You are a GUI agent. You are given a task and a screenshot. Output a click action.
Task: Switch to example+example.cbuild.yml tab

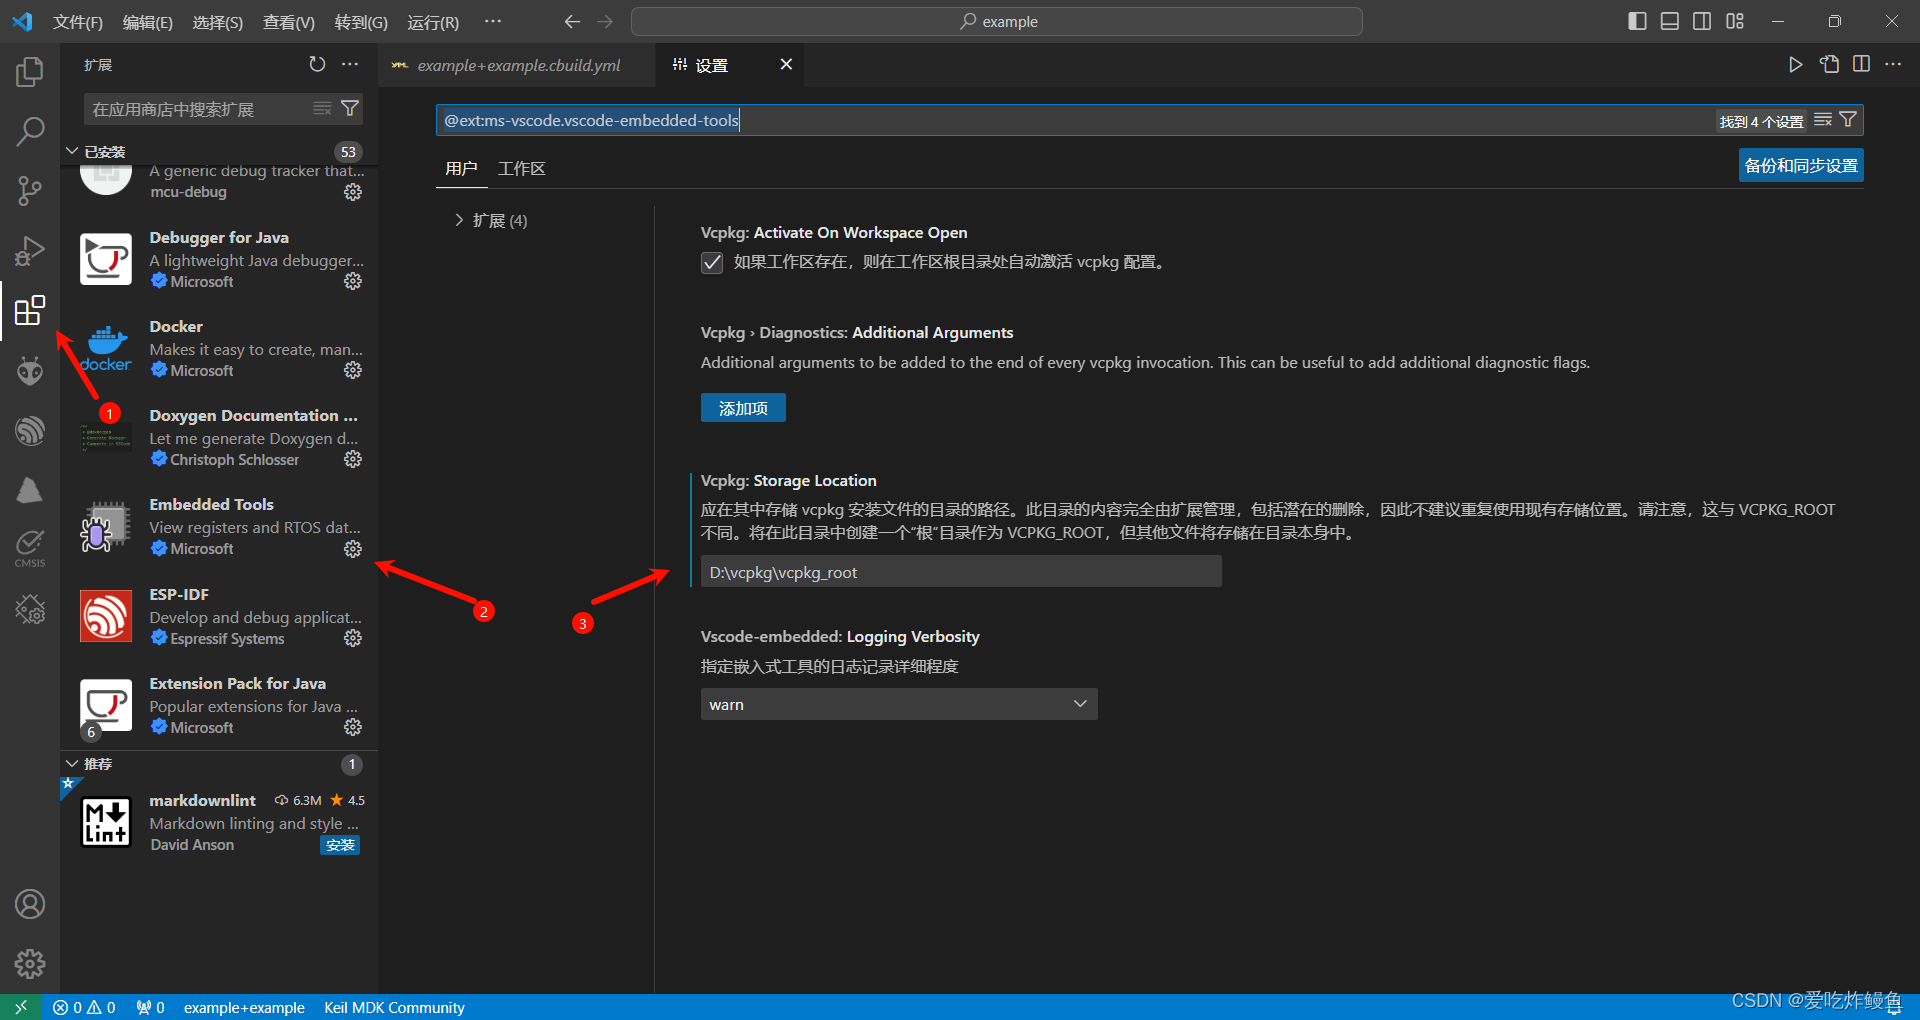(518, 65)
